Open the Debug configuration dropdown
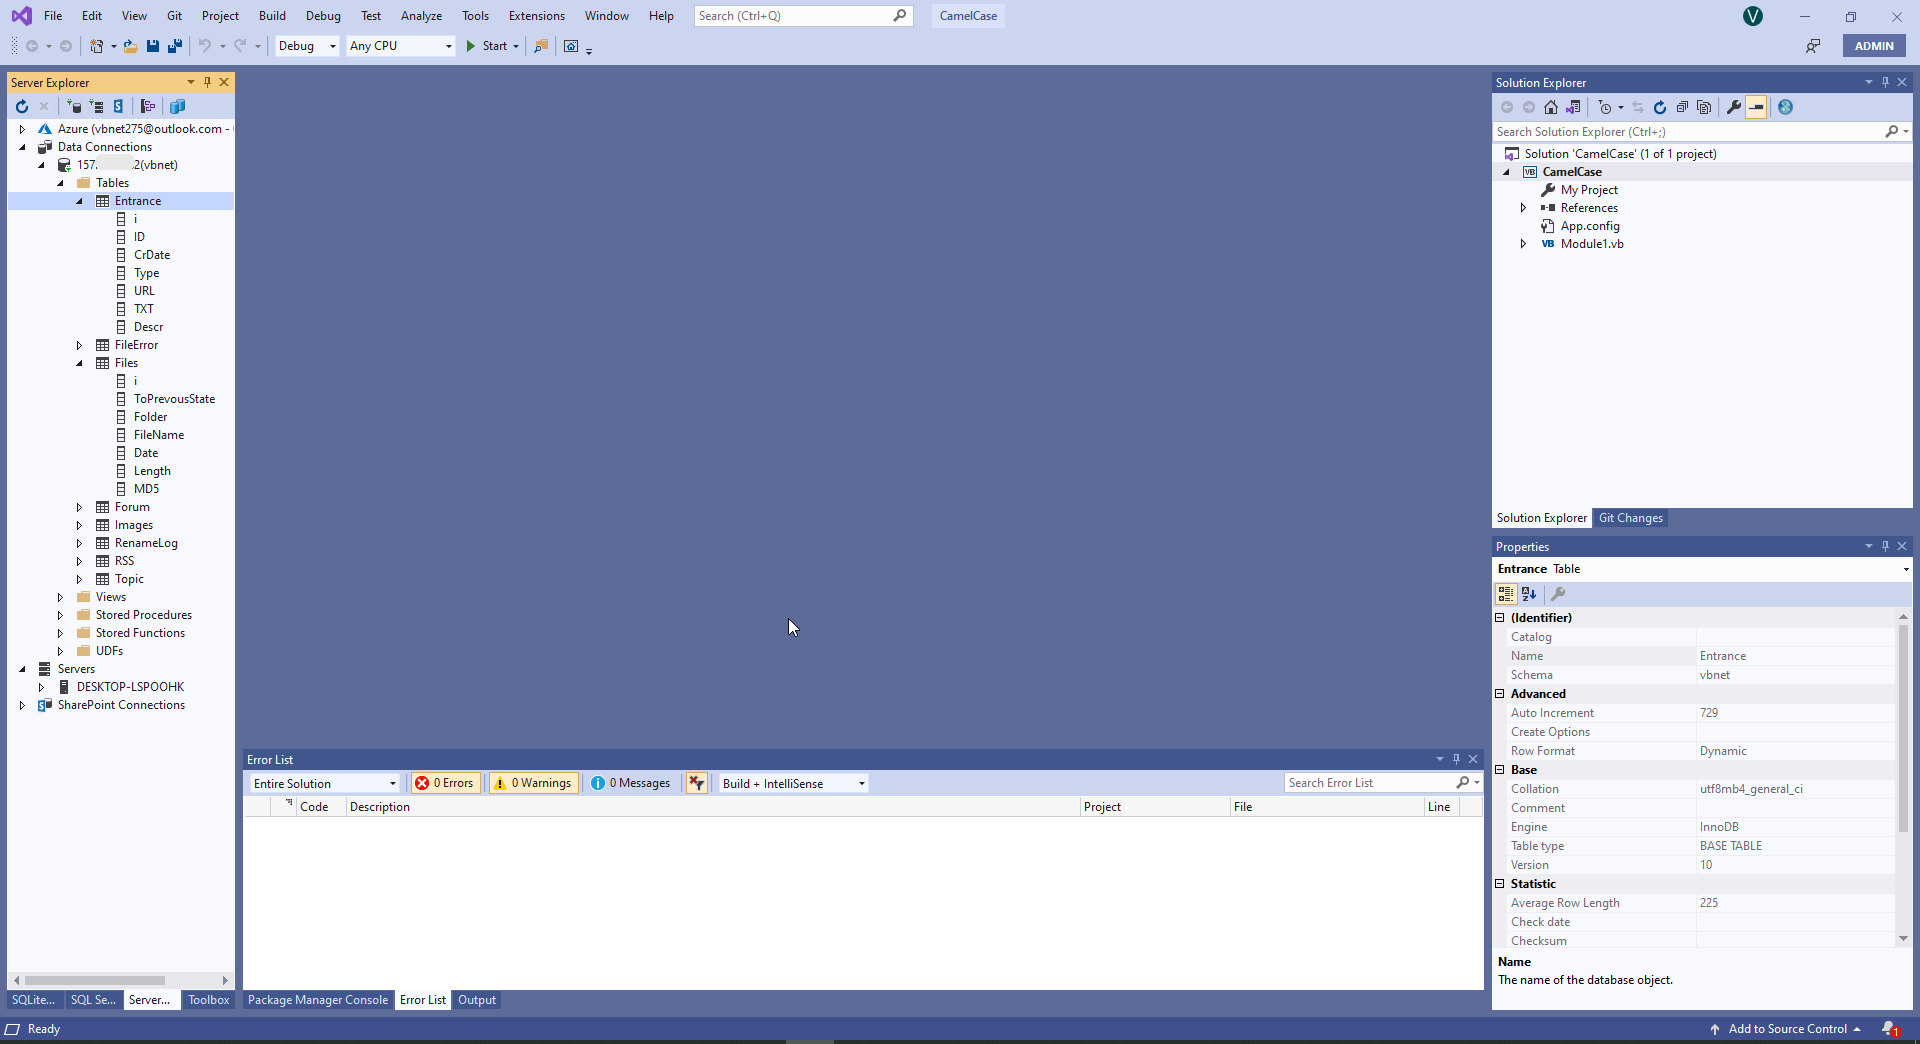 (307, 46)
